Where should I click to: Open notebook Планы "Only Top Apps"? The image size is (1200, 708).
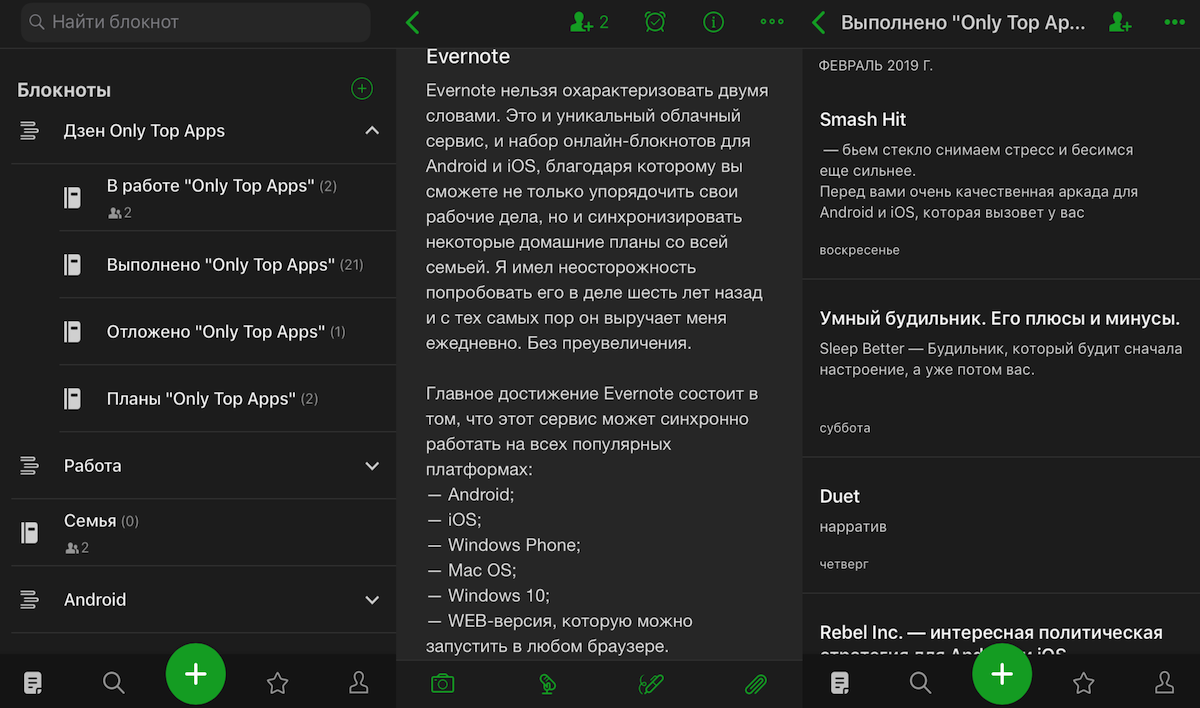[x=228, y=399]
